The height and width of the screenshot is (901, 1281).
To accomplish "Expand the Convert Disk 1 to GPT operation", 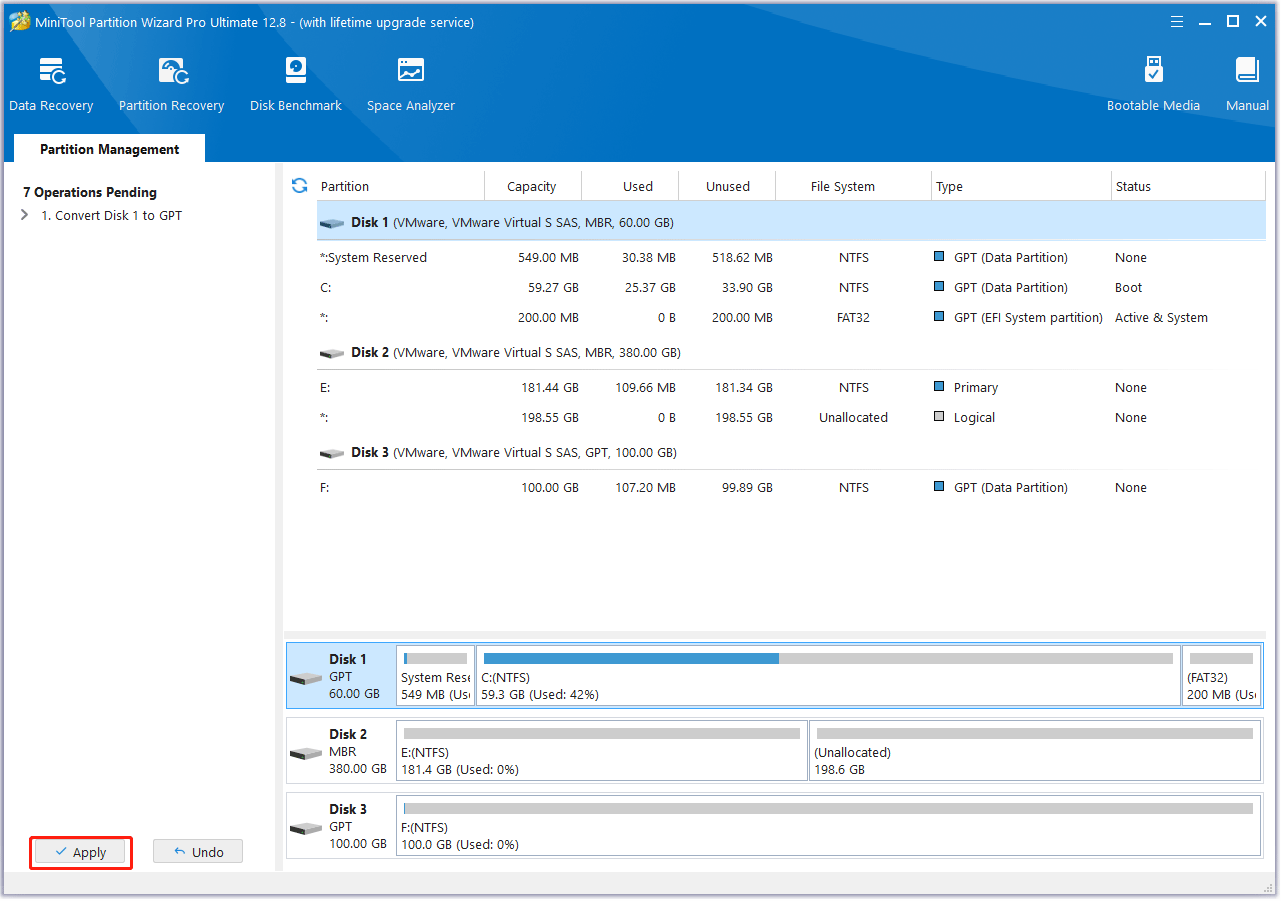I will (25, 215).
